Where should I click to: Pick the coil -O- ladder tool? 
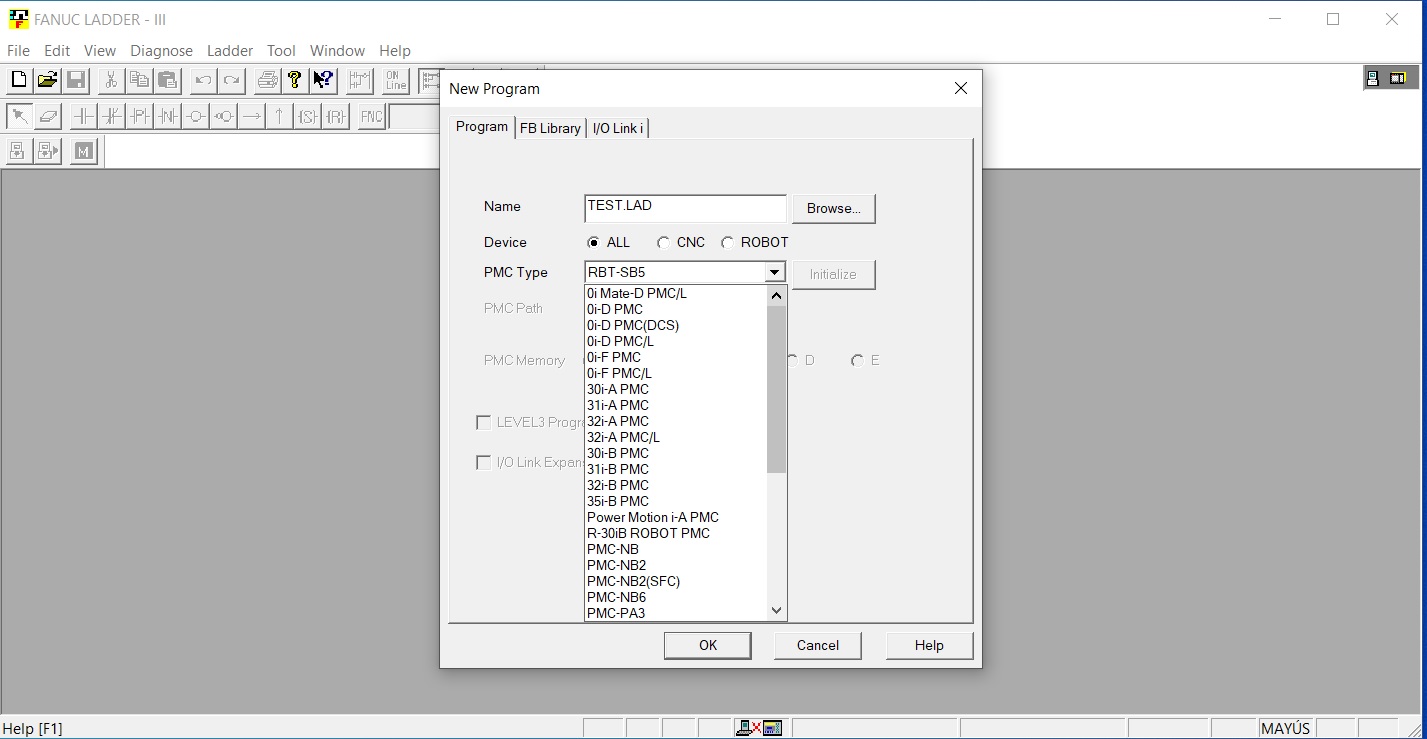coord(196,116)
